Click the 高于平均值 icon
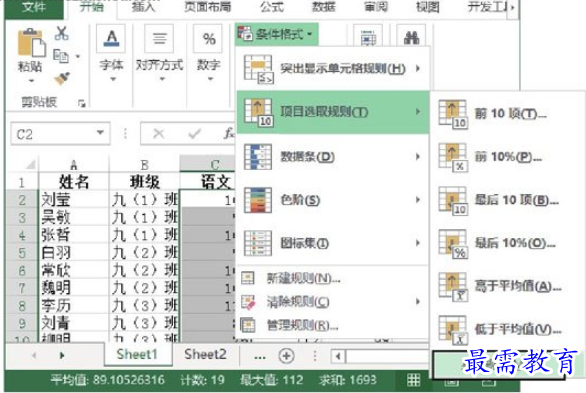Image resolution: width=586 pixels, height=393 pixels. pyautogui.click(x=453, y=287)
